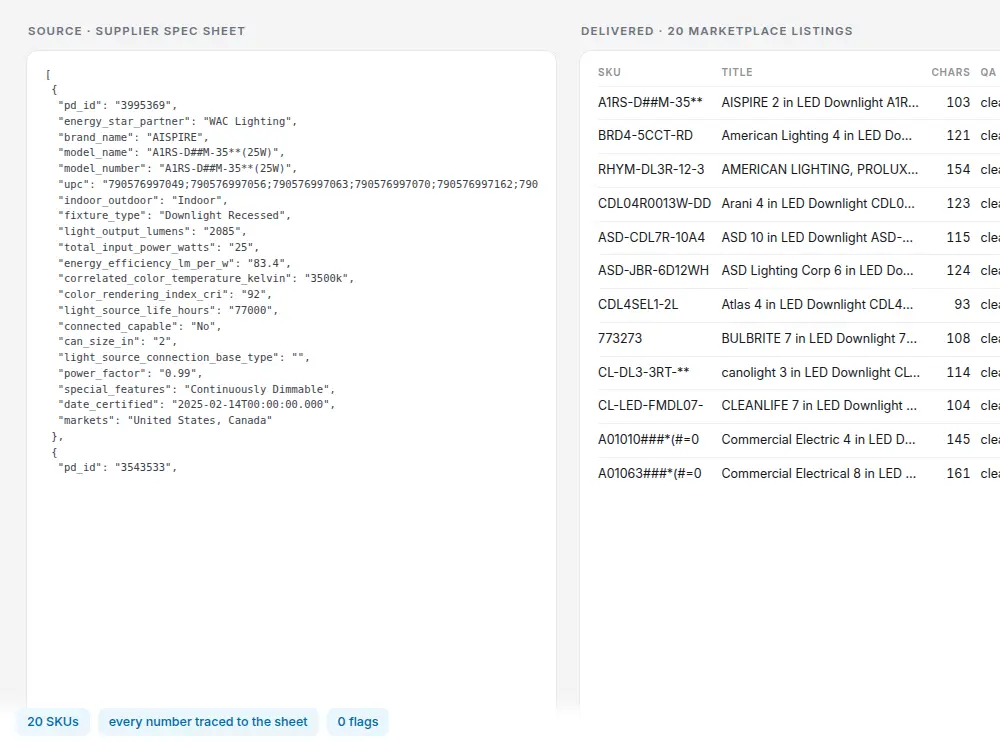Click the "color_rendering_index_cri": "92" line
The image size is (1000, 750).
165,295
